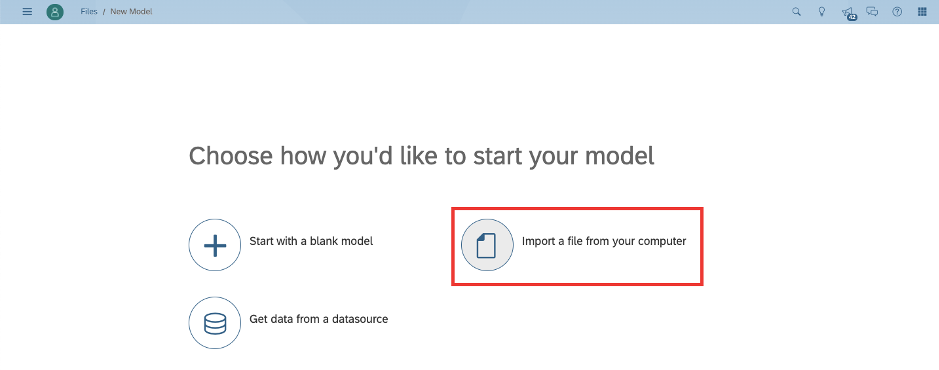The width and height of the screenshot is (939, 370).
Task: Select the New Model breadcrumb
Action: click(x=131, y=11)
